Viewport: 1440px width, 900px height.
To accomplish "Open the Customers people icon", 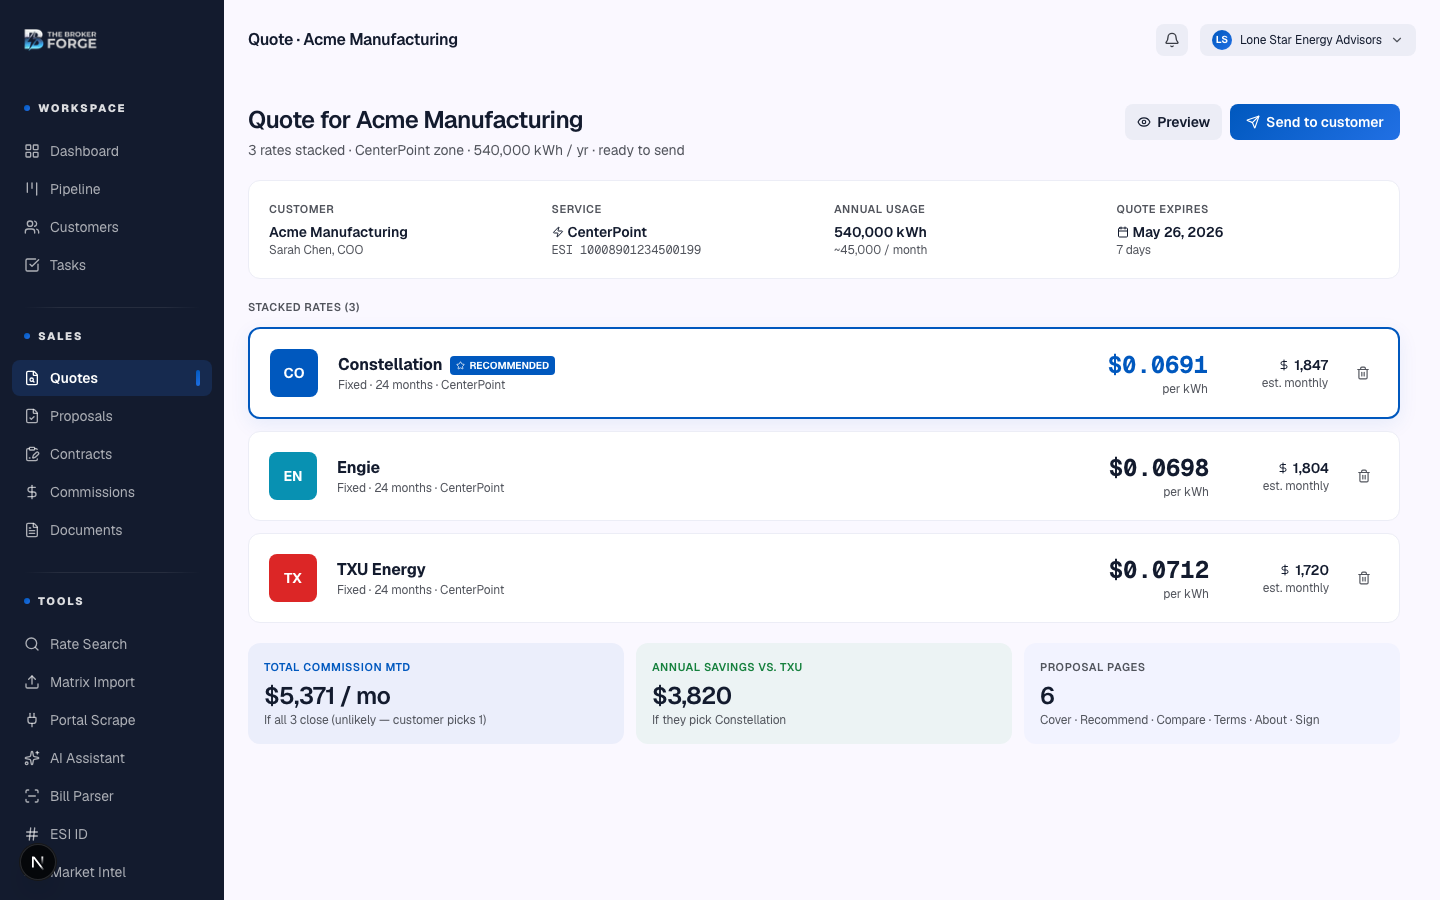I will [x=32, y=227].
